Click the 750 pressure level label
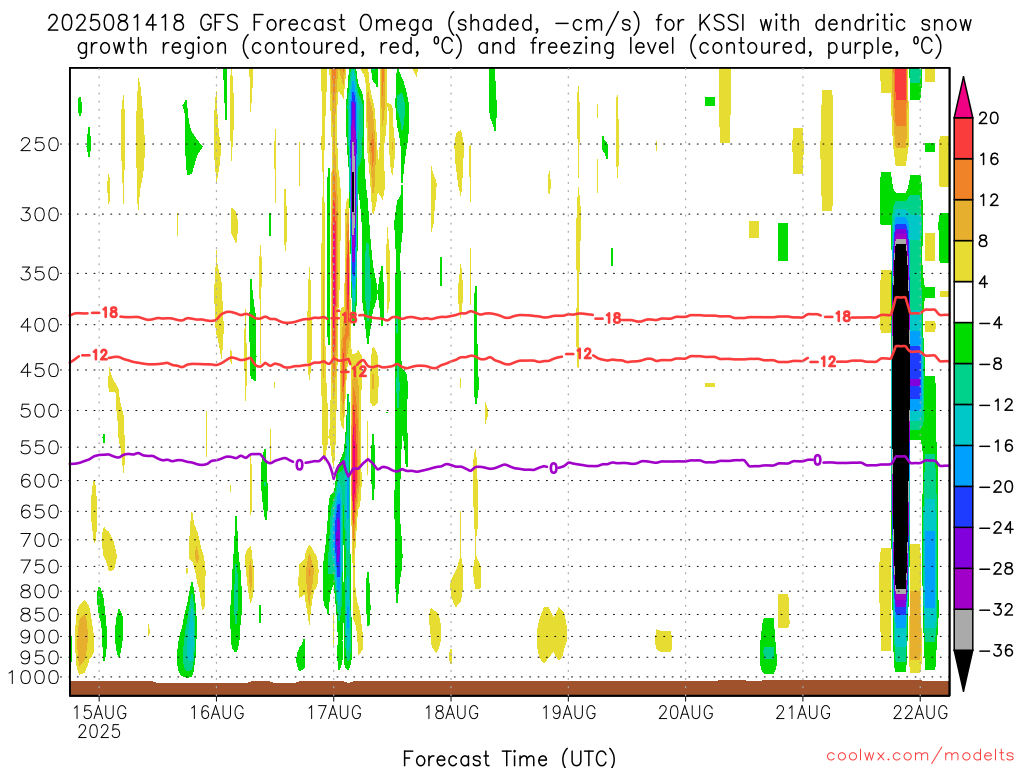 click(x=40, y=567)
